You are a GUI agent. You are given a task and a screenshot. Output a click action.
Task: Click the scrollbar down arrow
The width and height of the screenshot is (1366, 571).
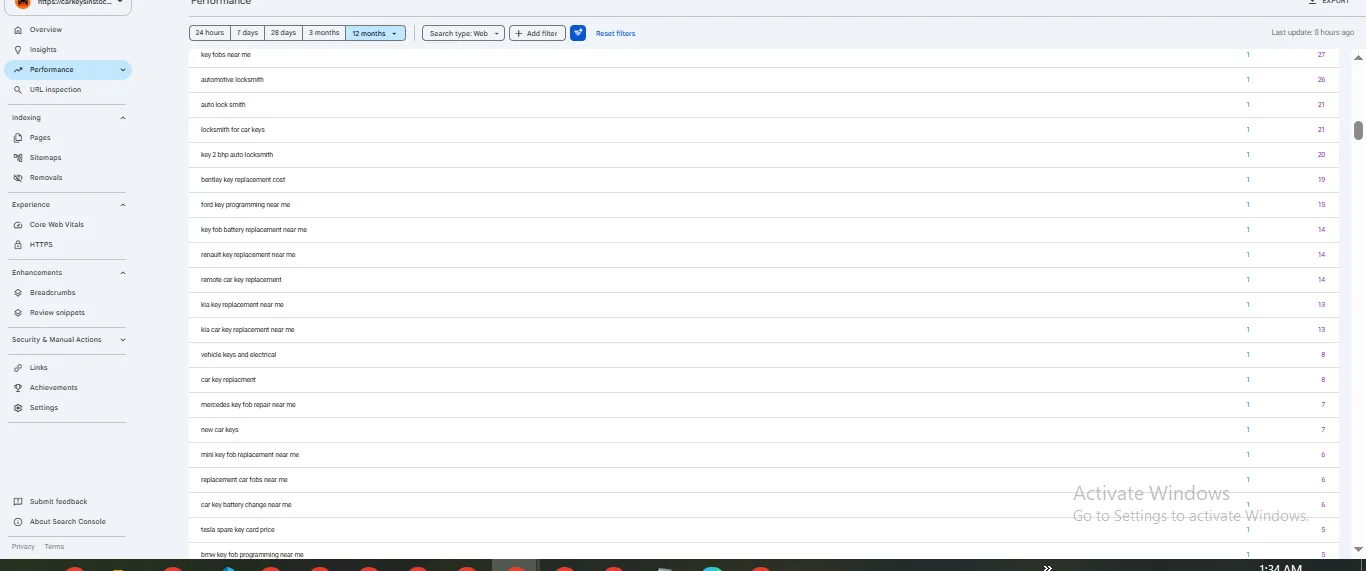pos(1359,548)
